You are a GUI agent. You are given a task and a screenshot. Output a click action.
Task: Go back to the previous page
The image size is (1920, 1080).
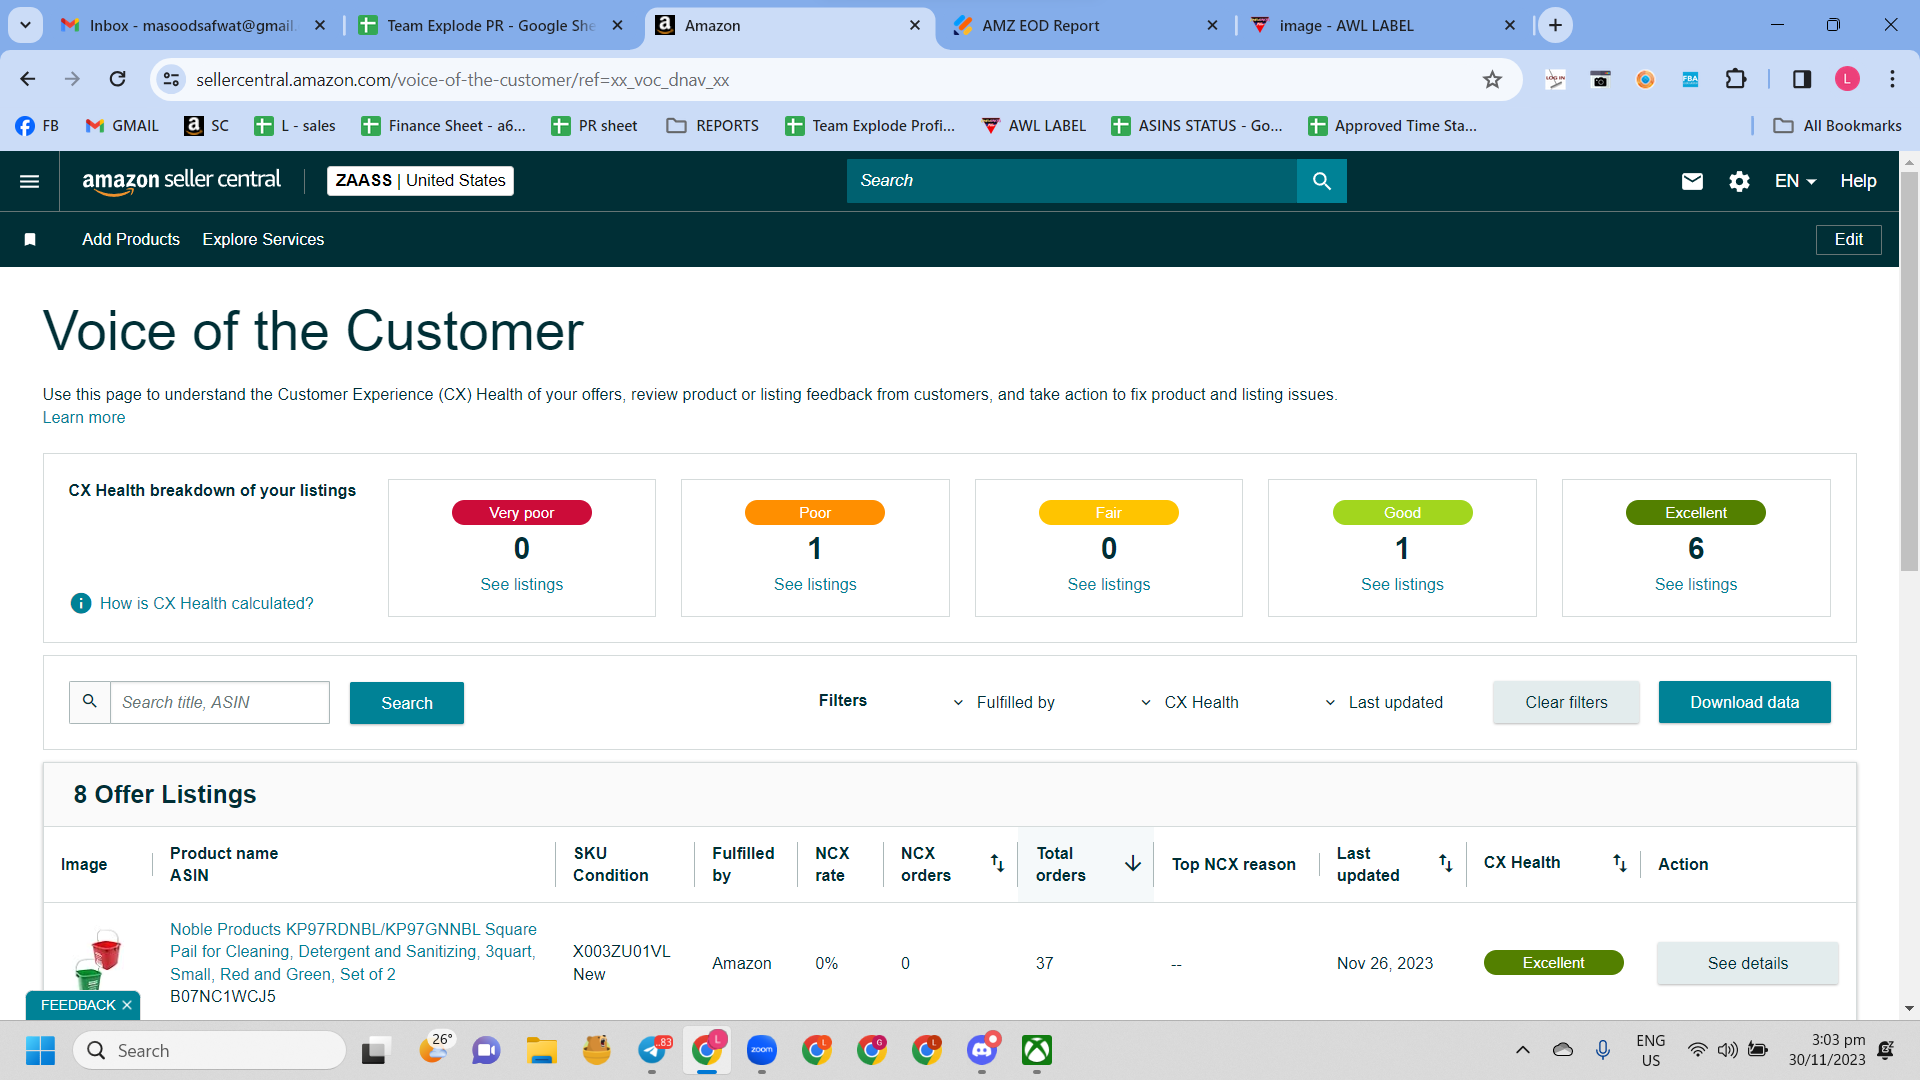click(28, 79)
